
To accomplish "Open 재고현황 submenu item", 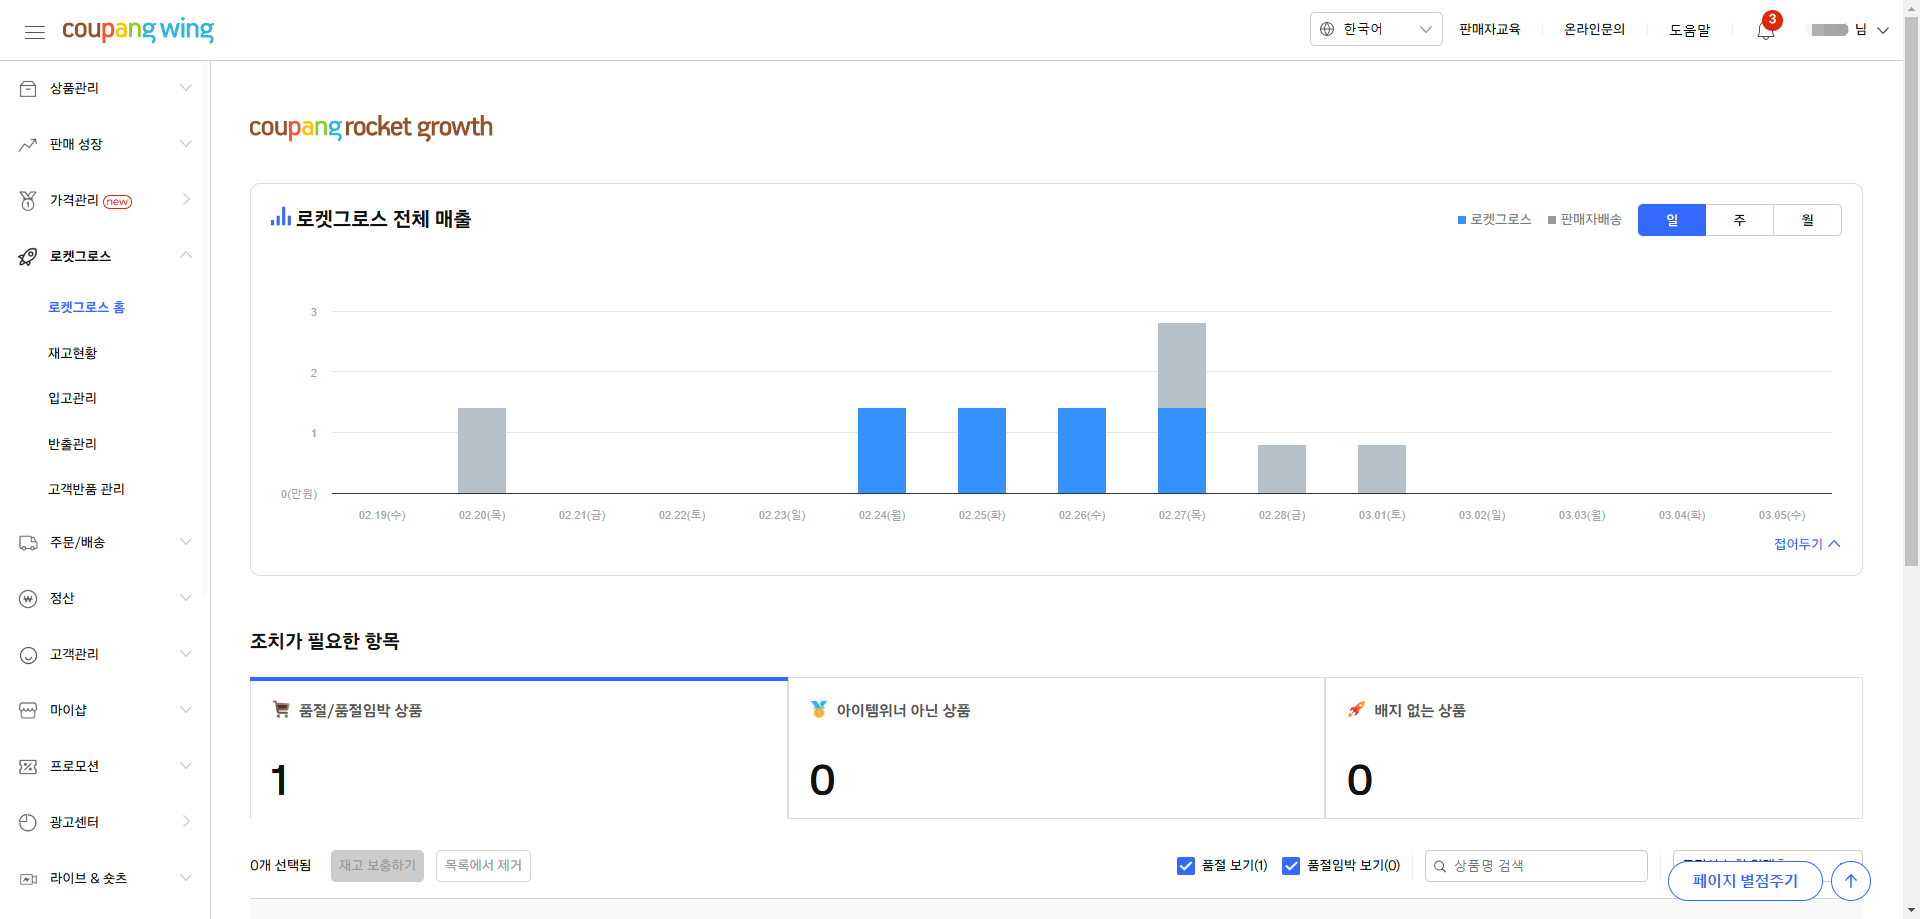I will pos(73,353).
